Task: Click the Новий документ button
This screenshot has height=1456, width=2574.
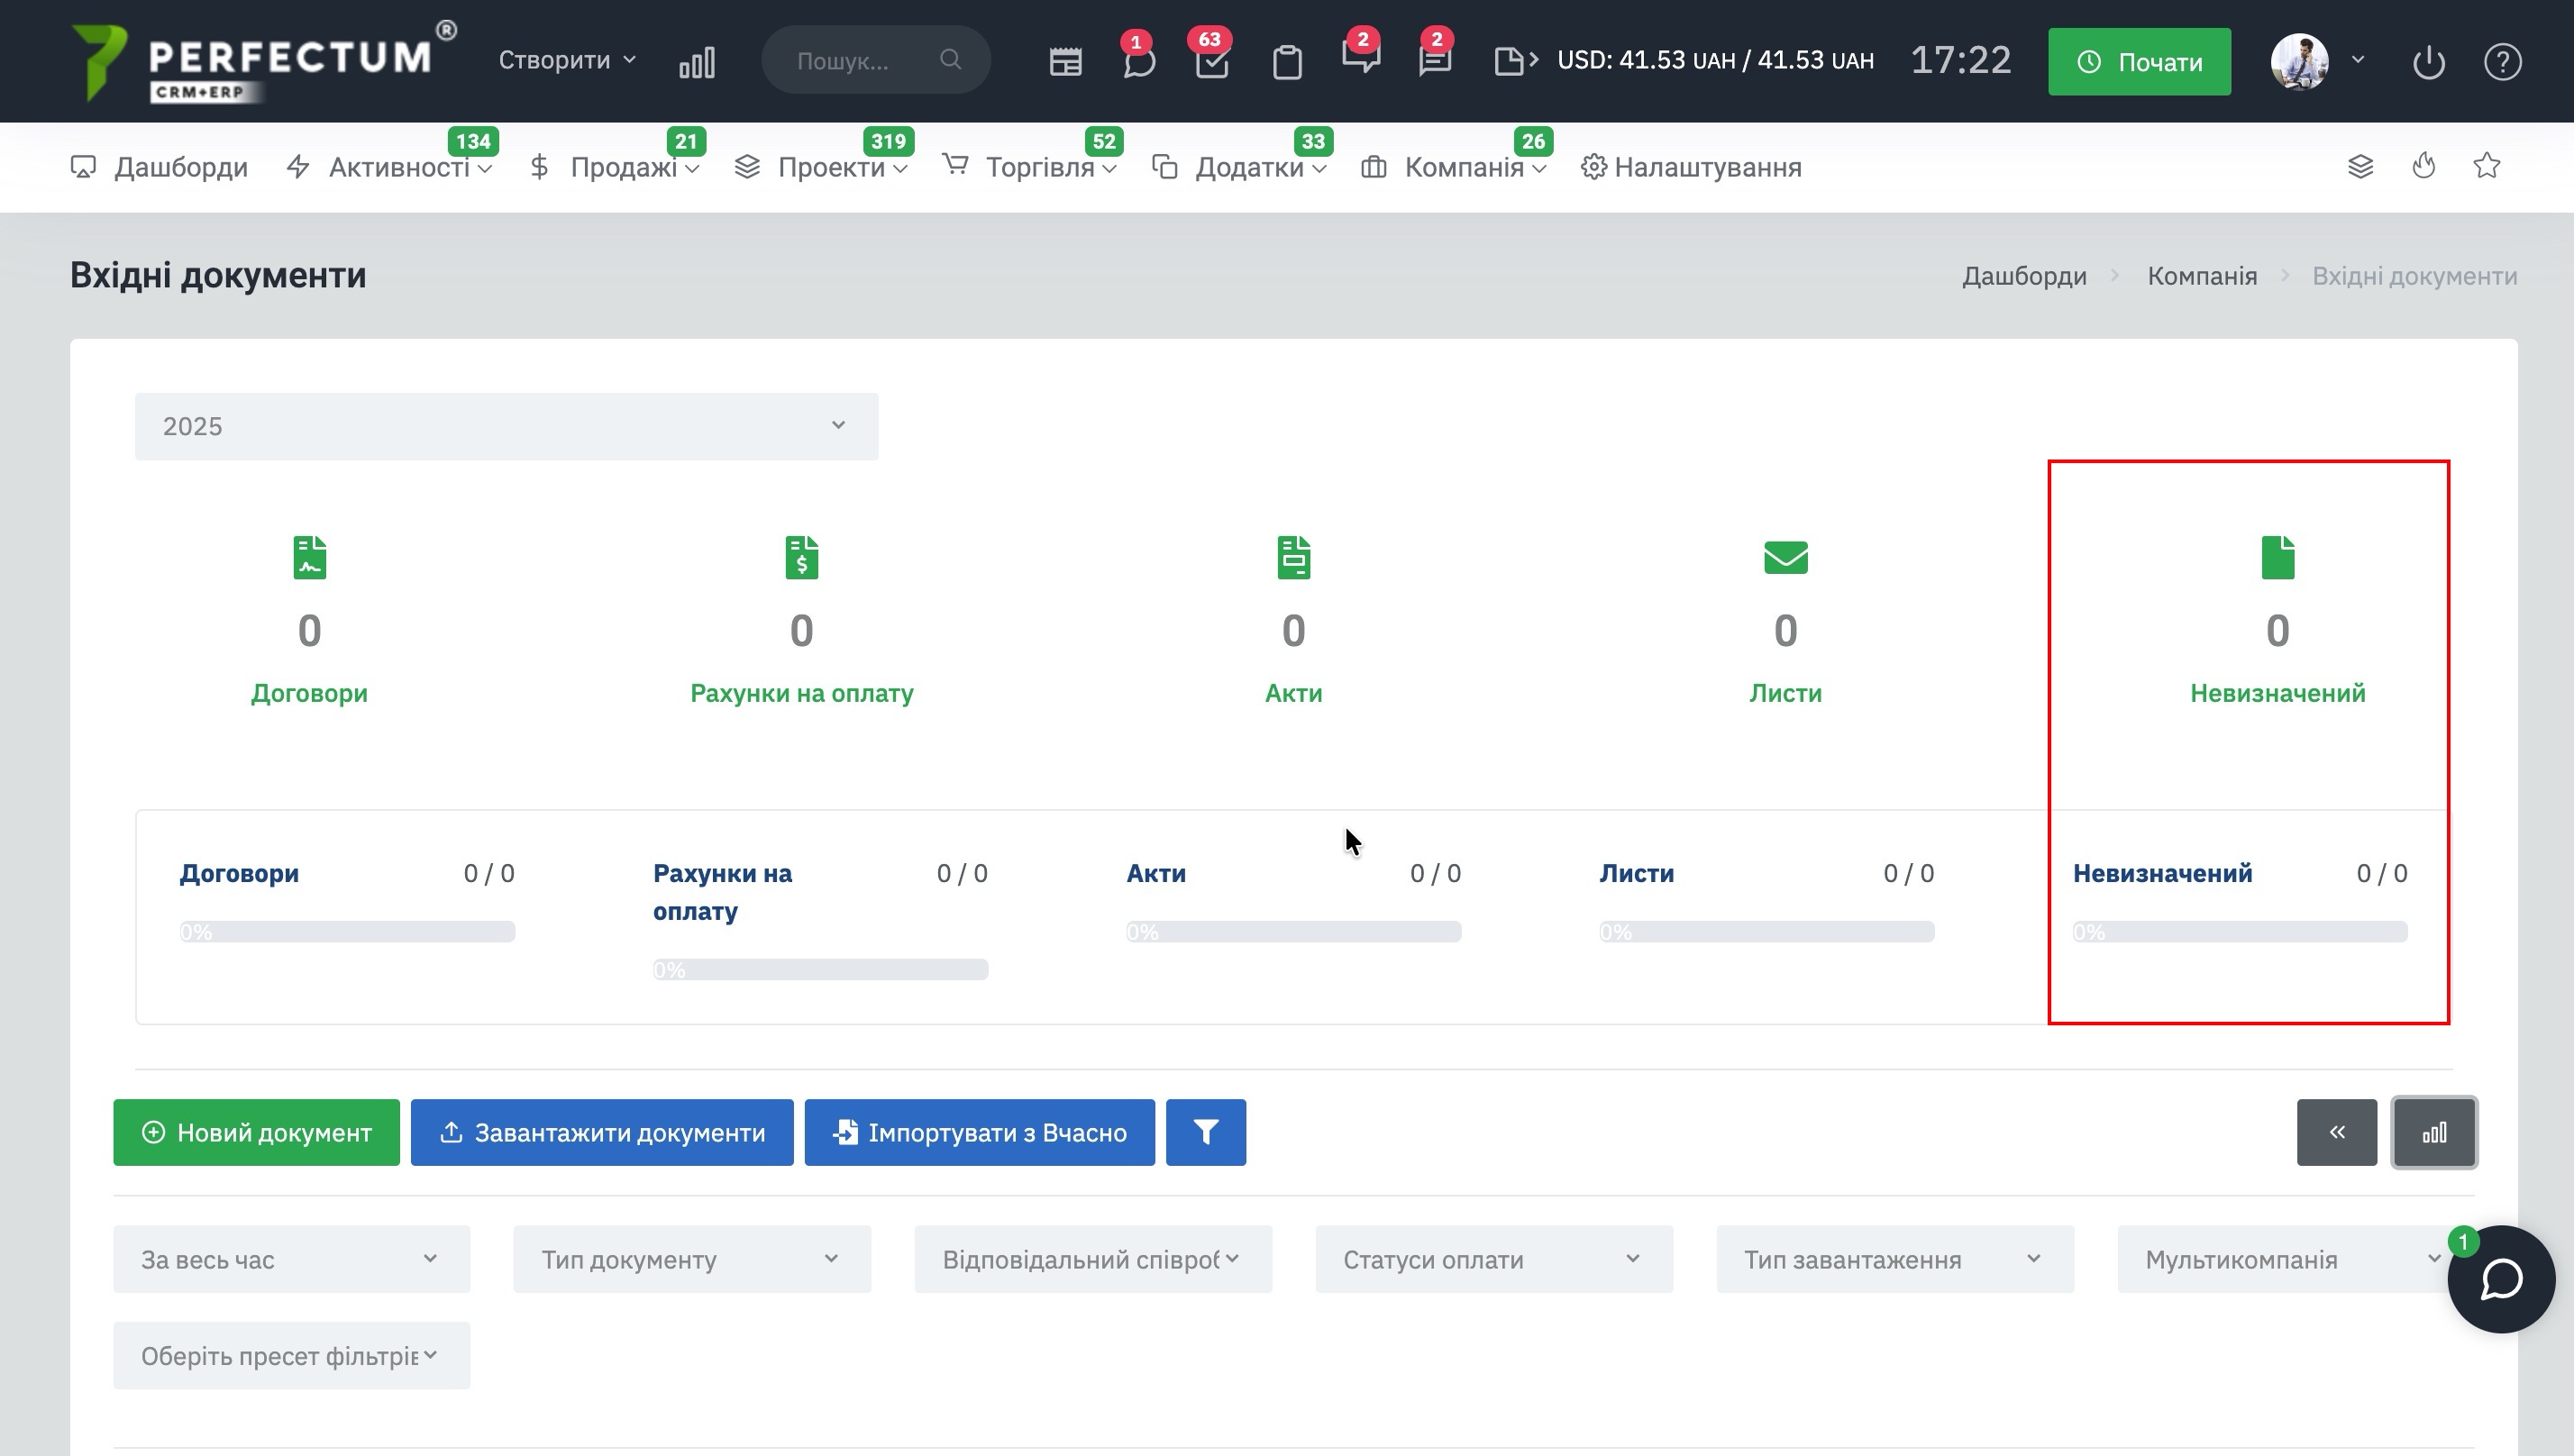Action: tap(256, 1132)
